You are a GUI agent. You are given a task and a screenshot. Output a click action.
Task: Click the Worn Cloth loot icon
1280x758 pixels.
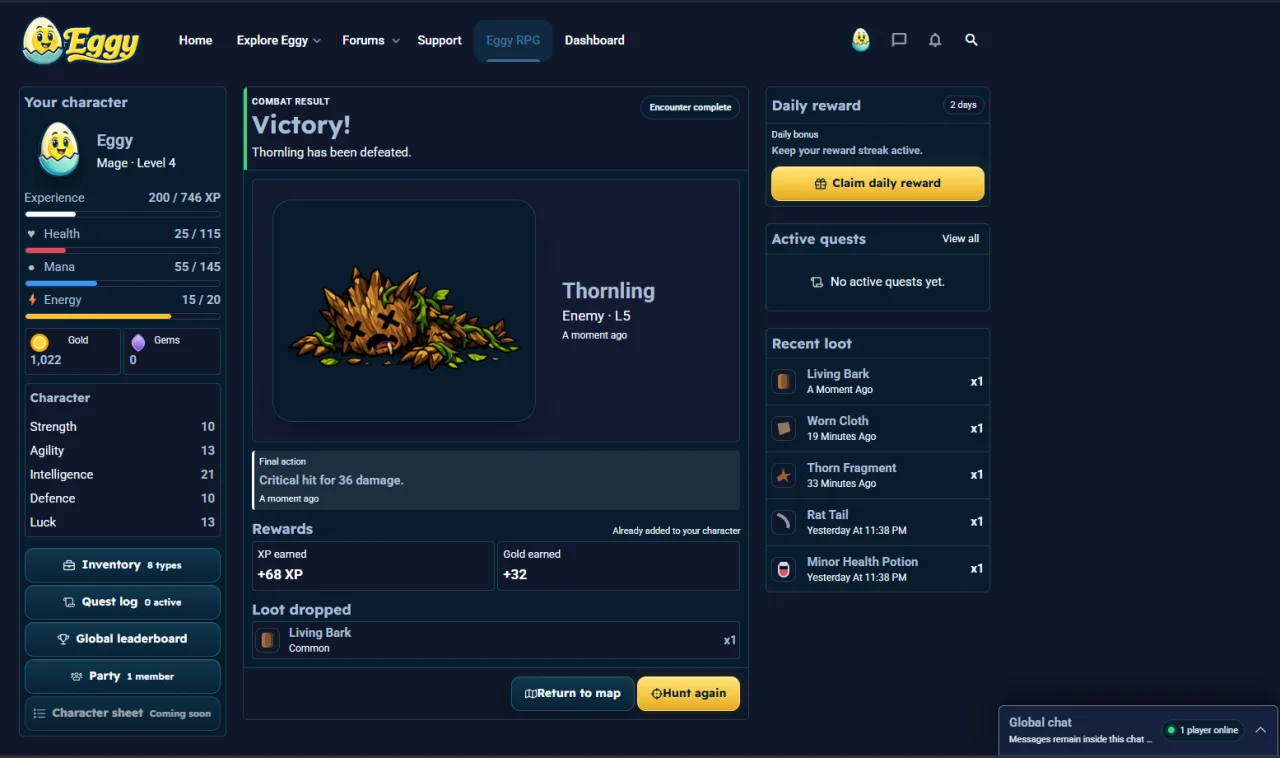click(x=784, y=428)
